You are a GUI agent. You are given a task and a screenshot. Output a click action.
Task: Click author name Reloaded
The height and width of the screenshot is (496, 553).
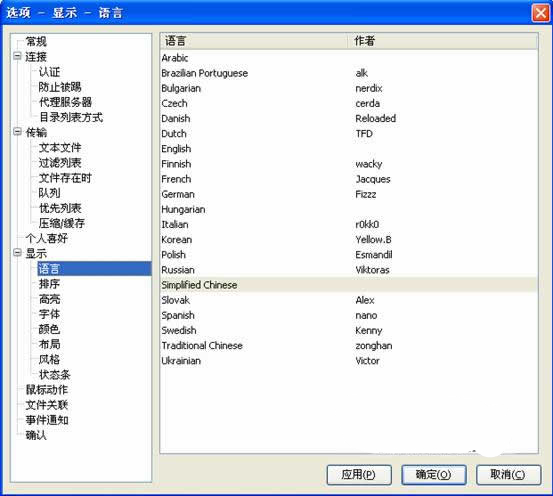click(x=376, y=119)
